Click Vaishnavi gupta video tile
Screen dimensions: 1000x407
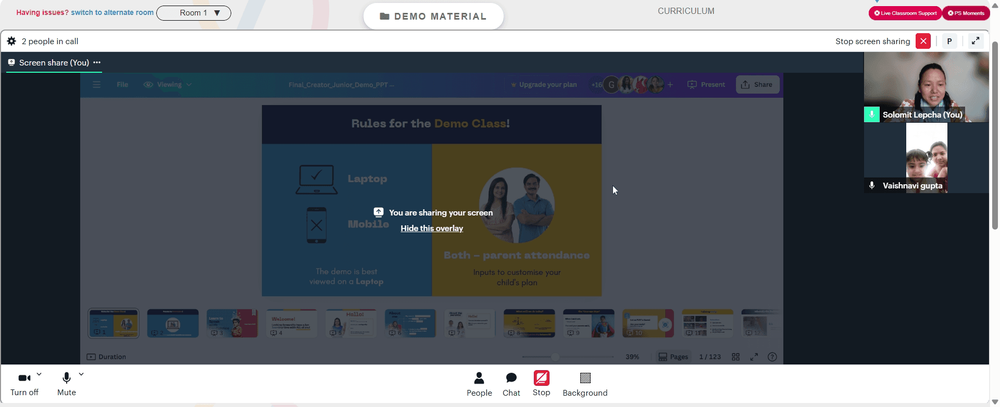coord(926,158)
